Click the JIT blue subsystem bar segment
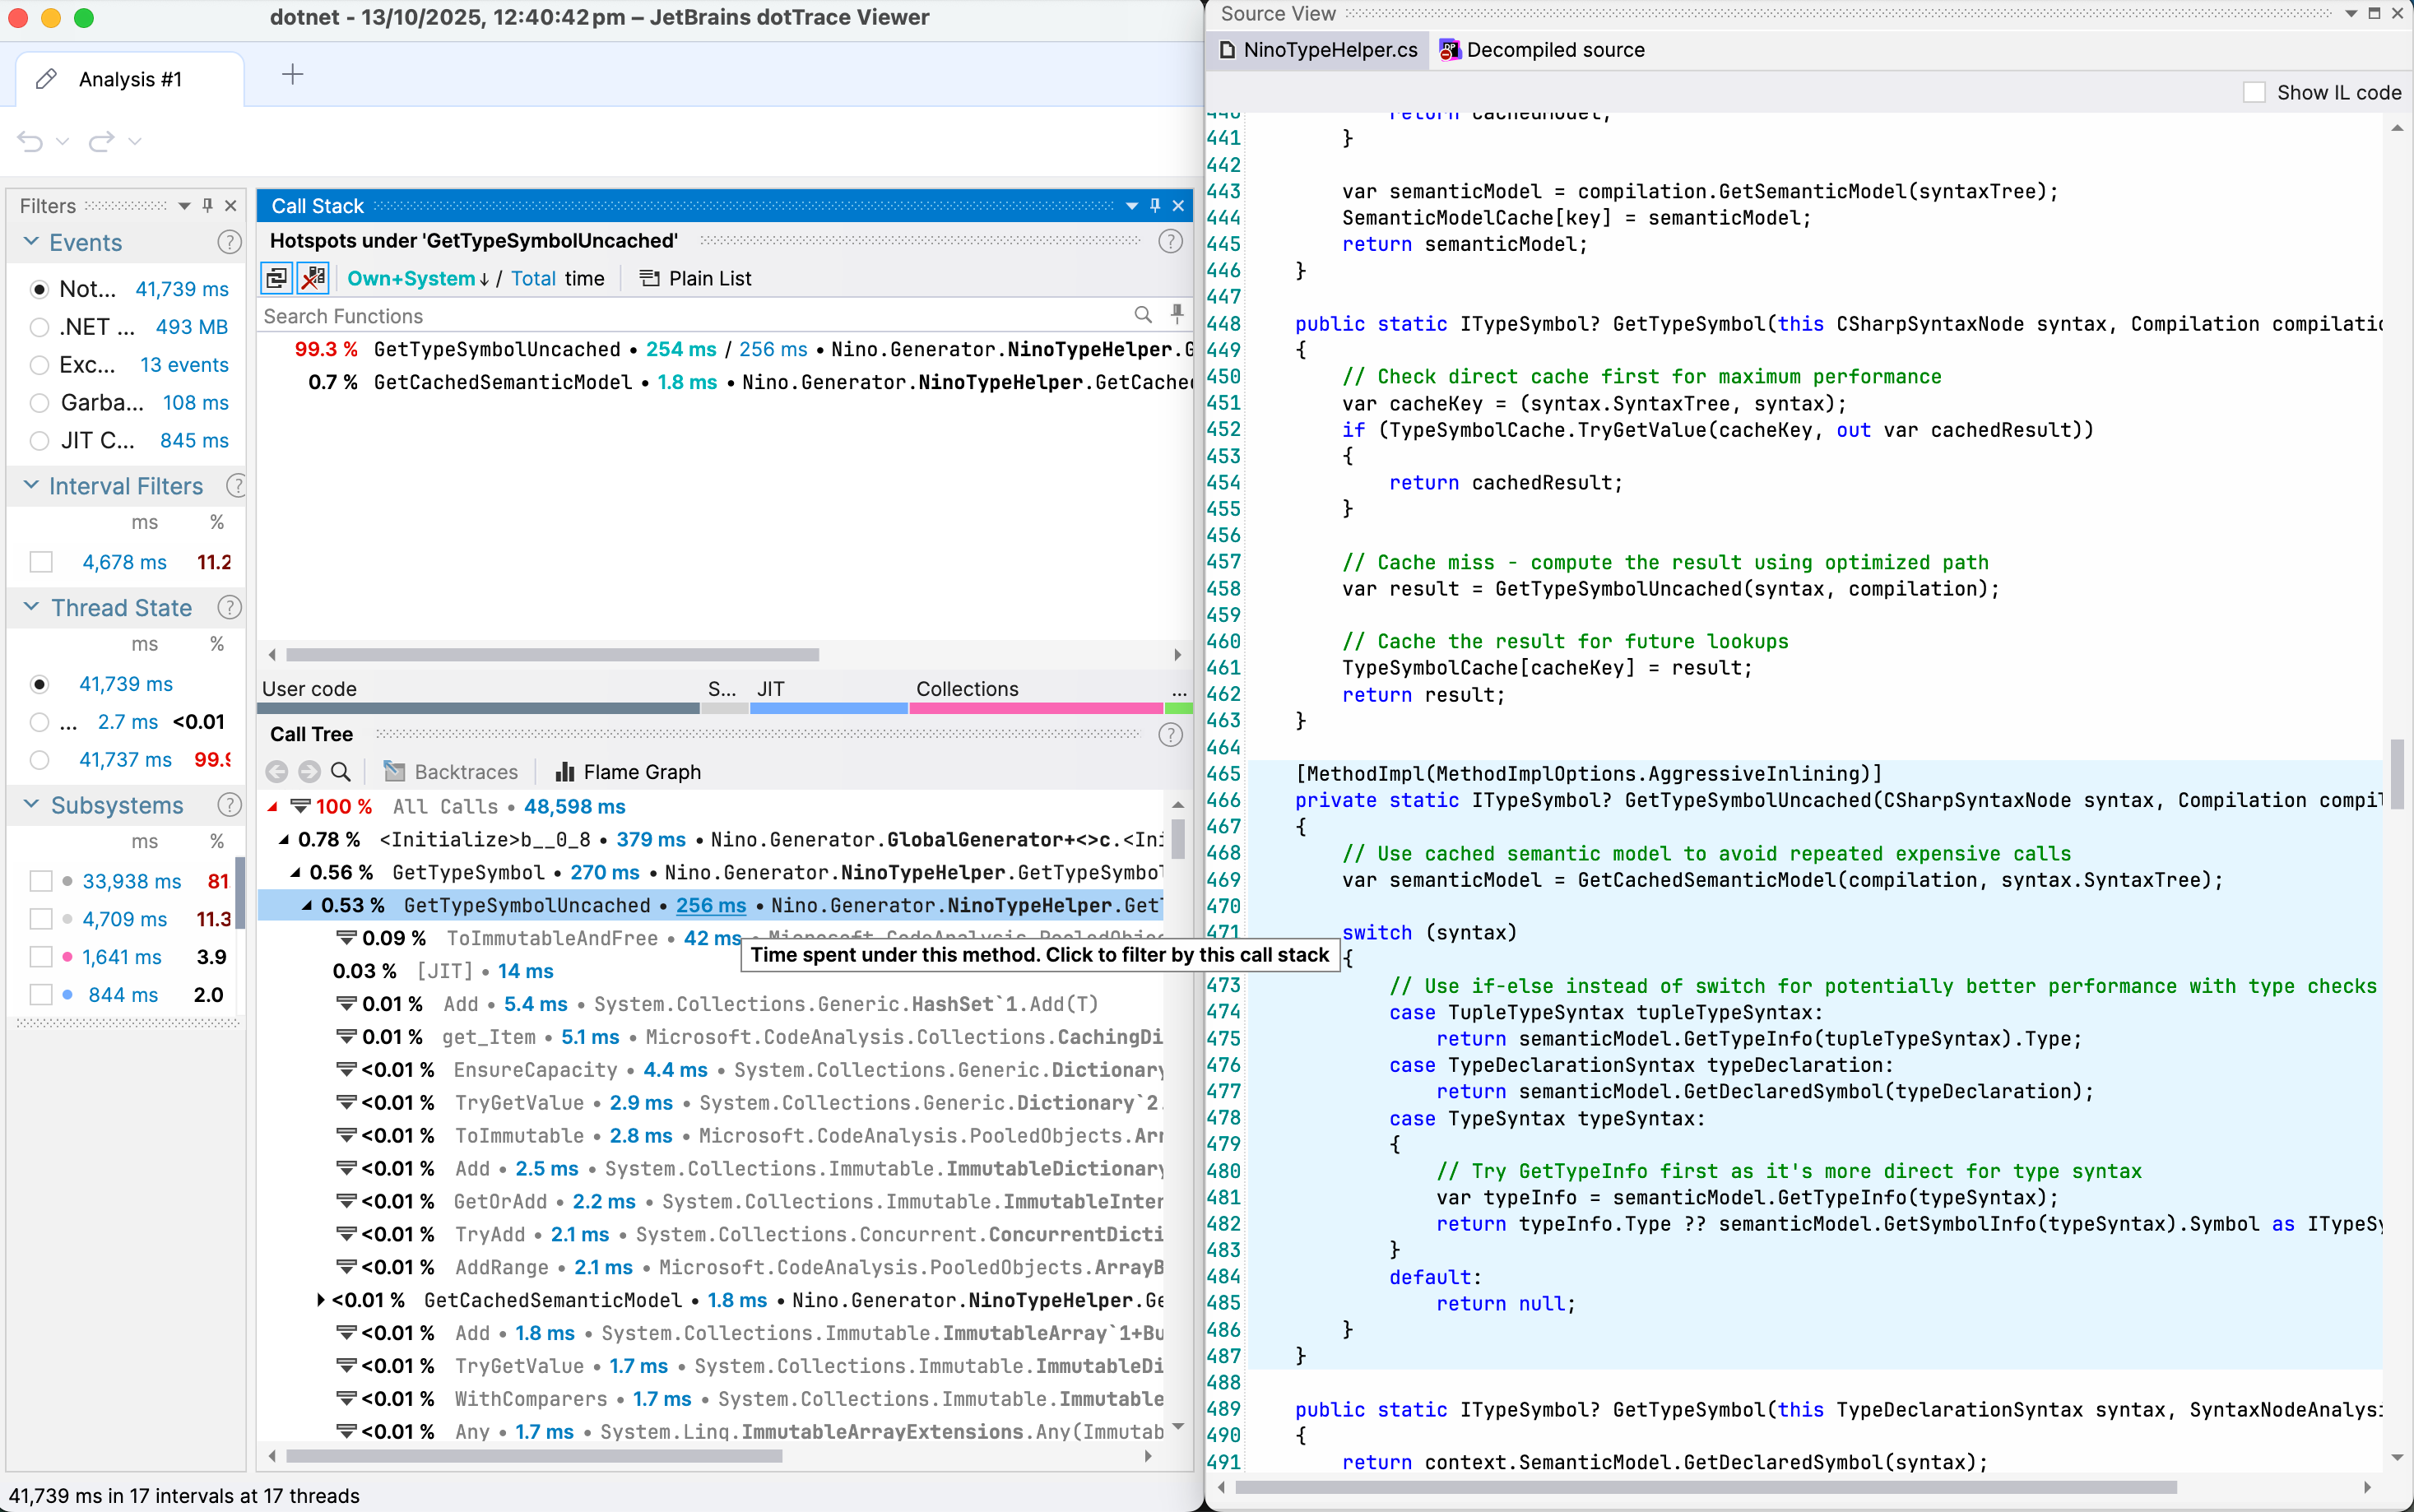Screen dimensions: 2414x1512 [x=828, y=708]
